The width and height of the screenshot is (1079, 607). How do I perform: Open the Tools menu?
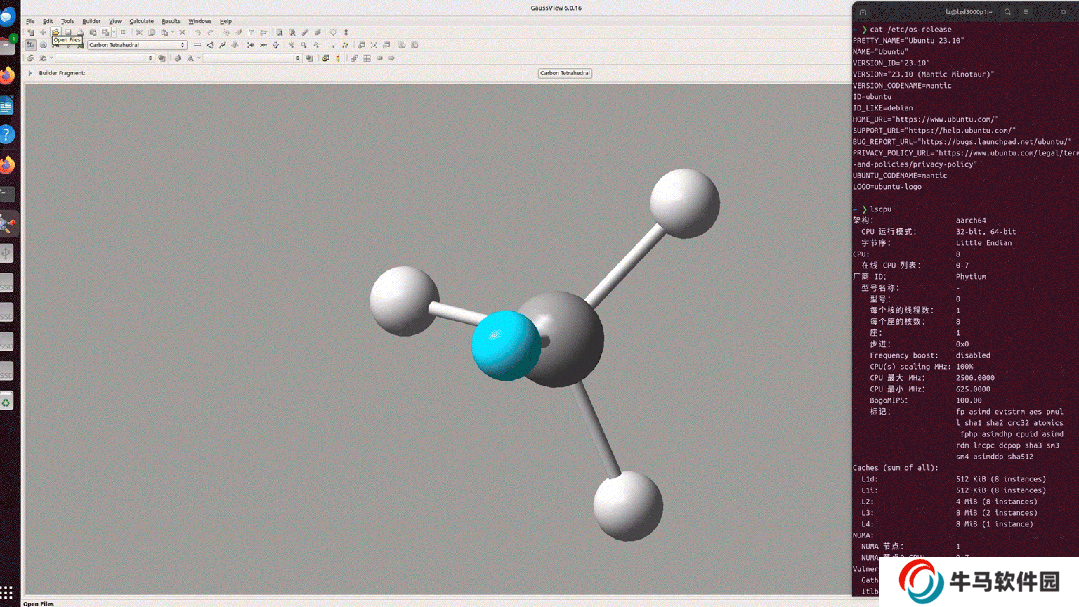point(67,20)
